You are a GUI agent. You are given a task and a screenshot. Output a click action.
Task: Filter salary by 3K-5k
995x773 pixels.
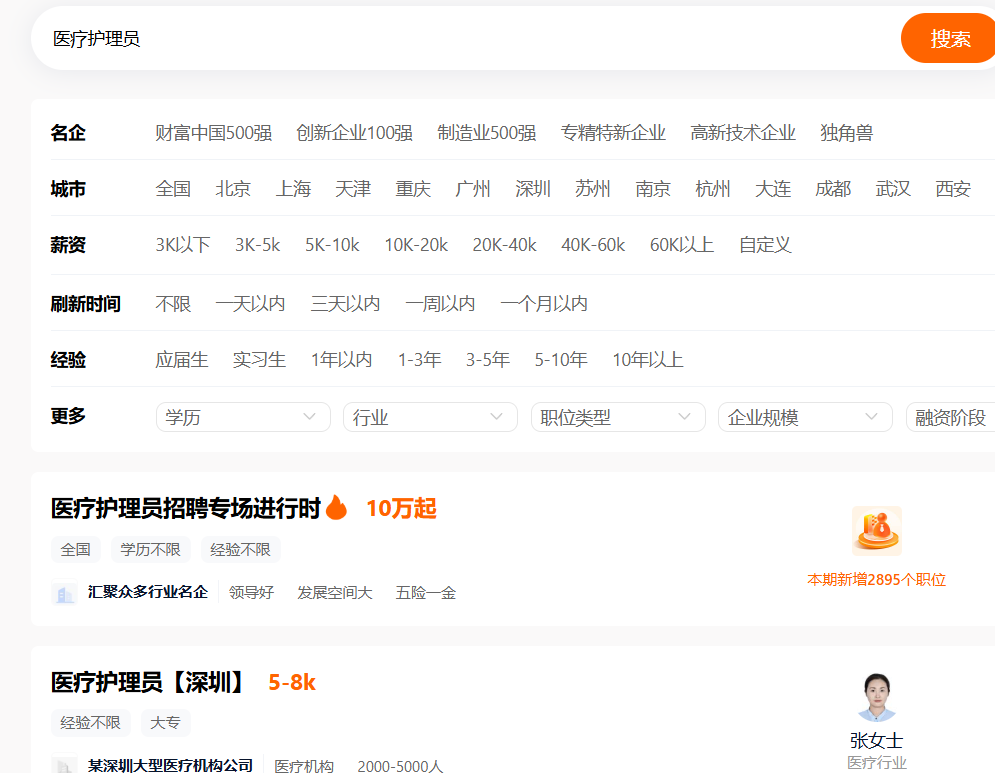tap(258, 244)
